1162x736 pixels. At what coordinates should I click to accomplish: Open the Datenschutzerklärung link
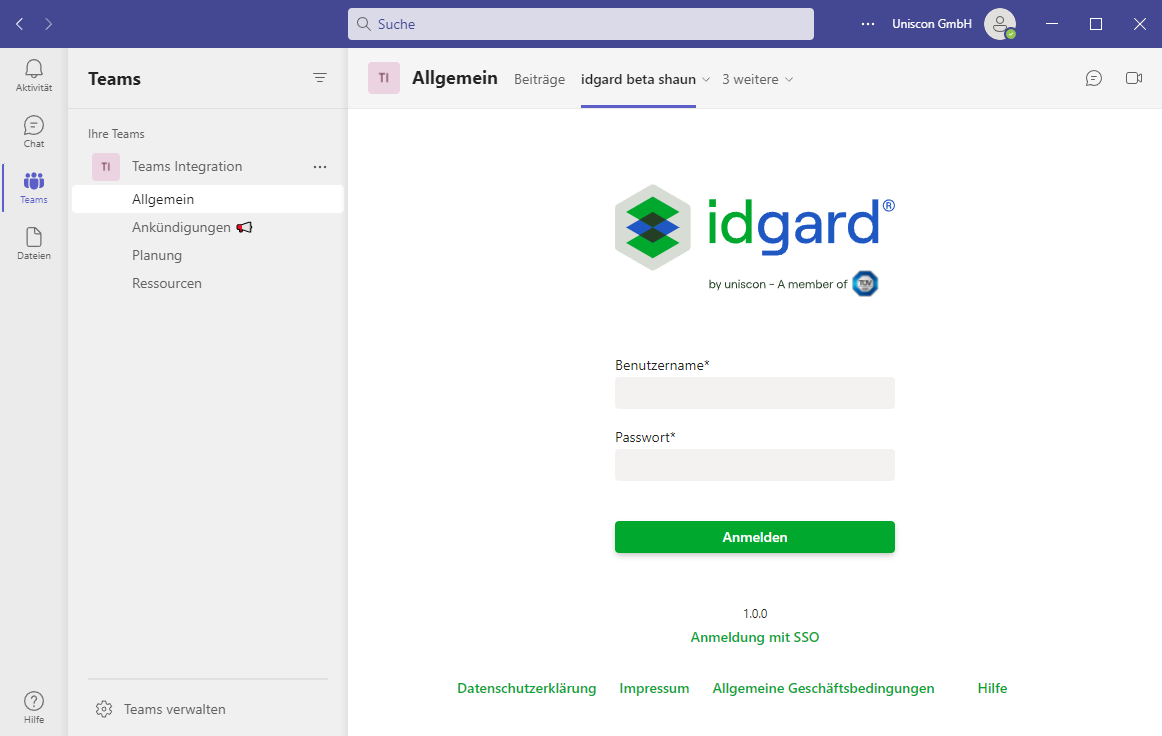[526, 689]
